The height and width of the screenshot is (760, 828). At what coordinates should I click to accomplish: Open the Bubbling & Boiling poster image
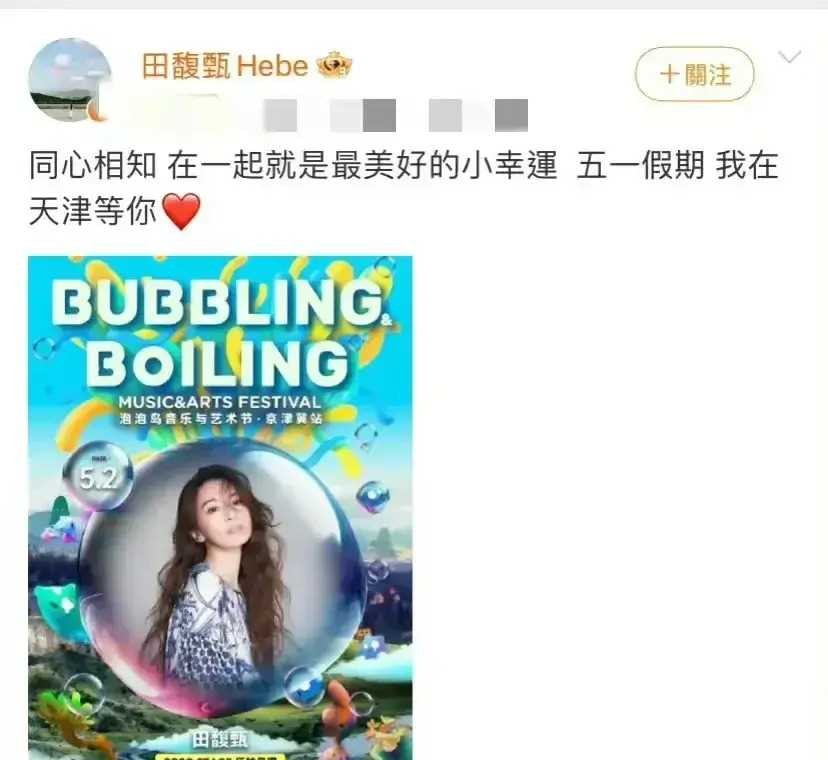point(220,508)
